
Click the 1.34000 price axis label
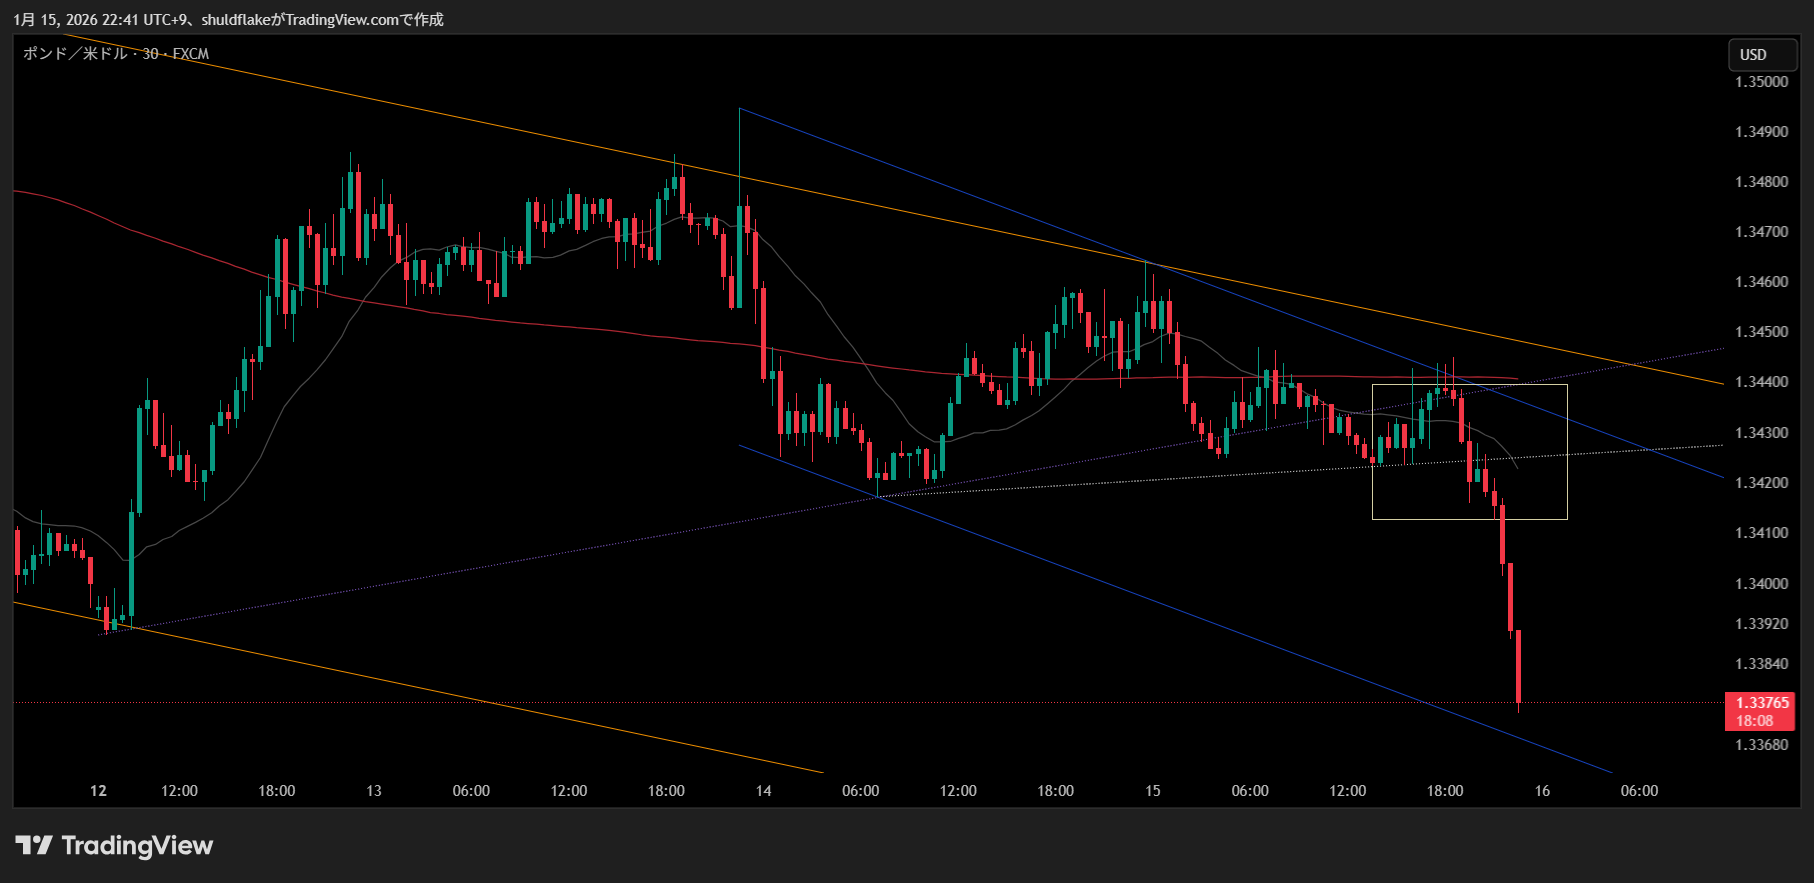tap(1761, 584)
